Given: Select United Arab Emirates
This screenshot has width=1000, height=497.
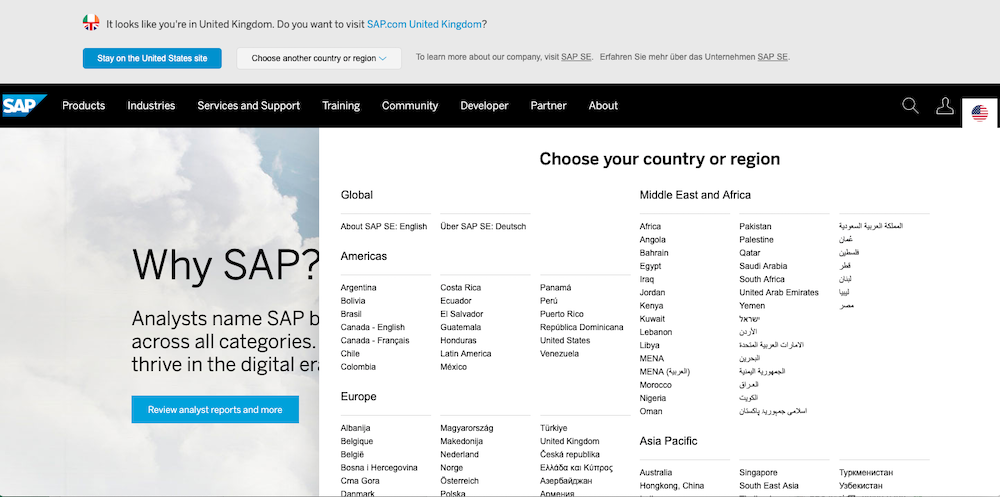Looking at the screenshot, I should (x=779, y=292).
